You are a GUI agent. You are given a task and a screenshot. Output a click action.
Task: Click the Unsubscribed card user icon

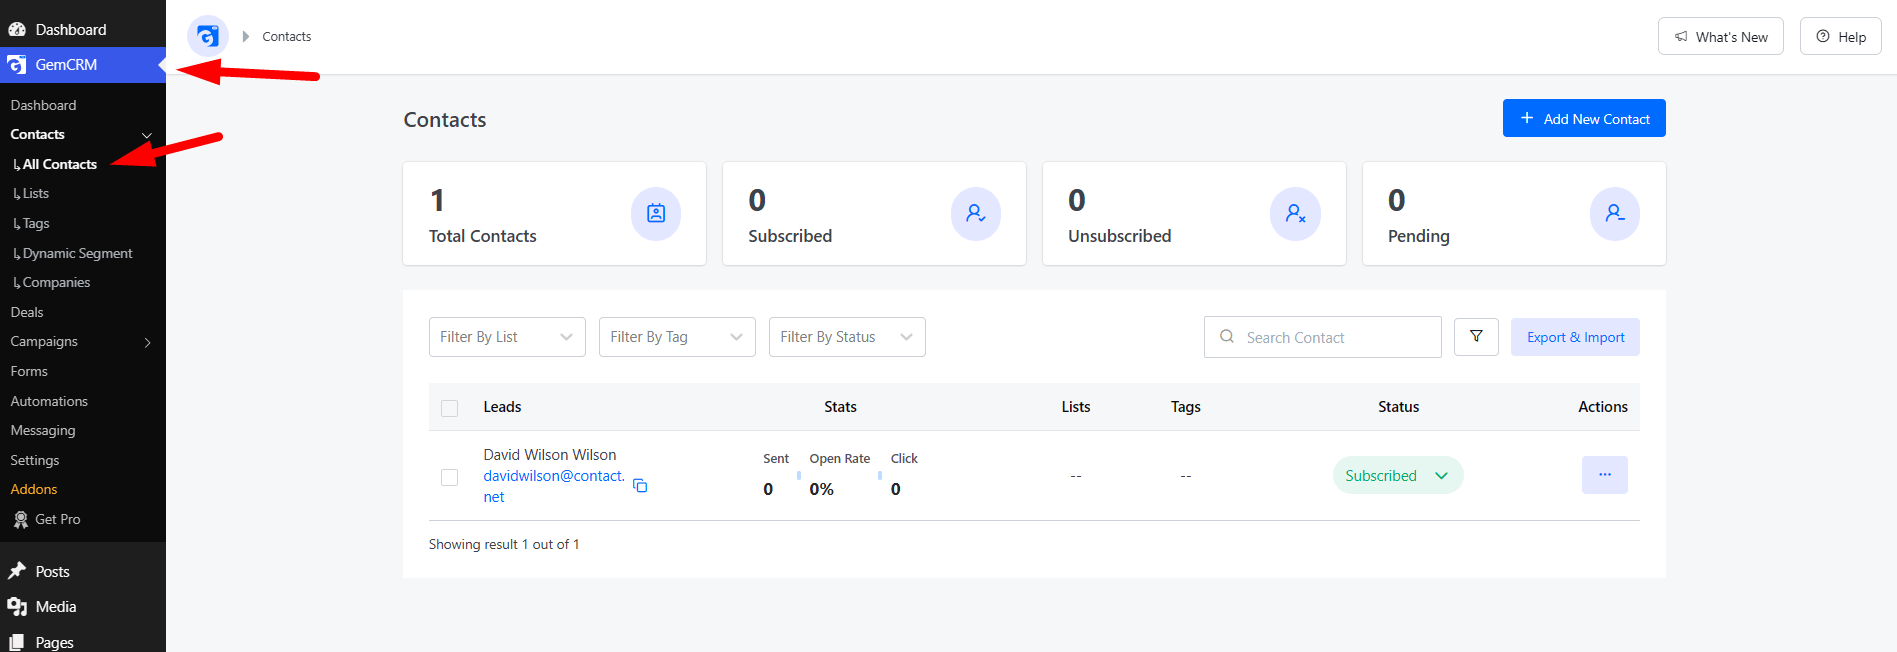click(1296, 213)
